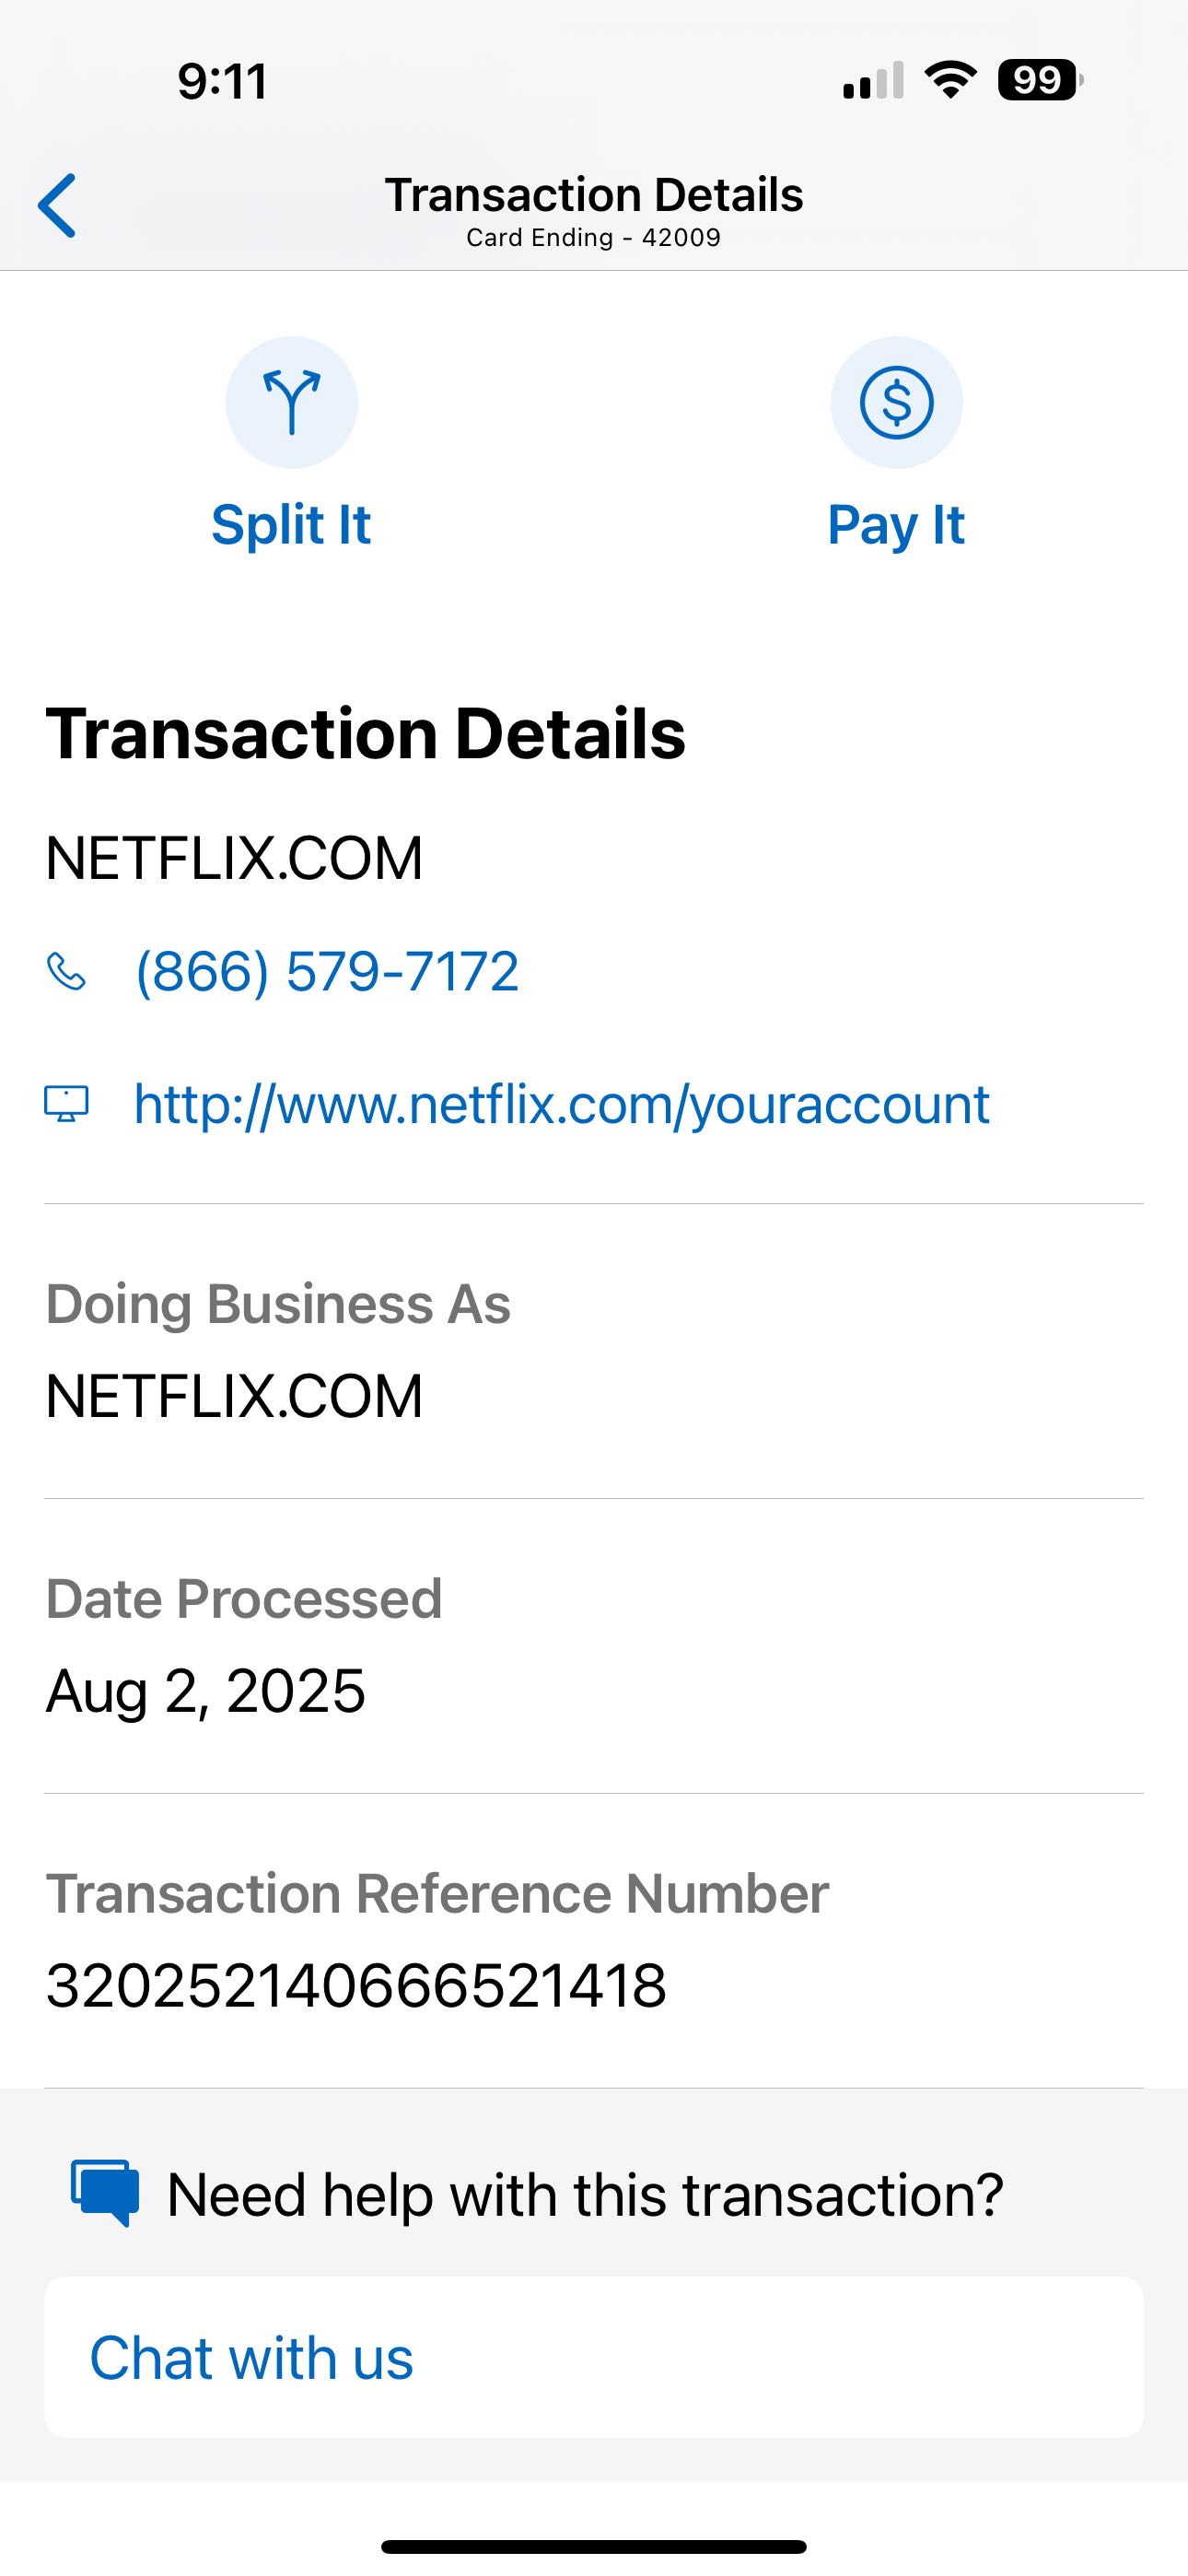Tap the battery indicator in status bar

(x=1039, y=80)
